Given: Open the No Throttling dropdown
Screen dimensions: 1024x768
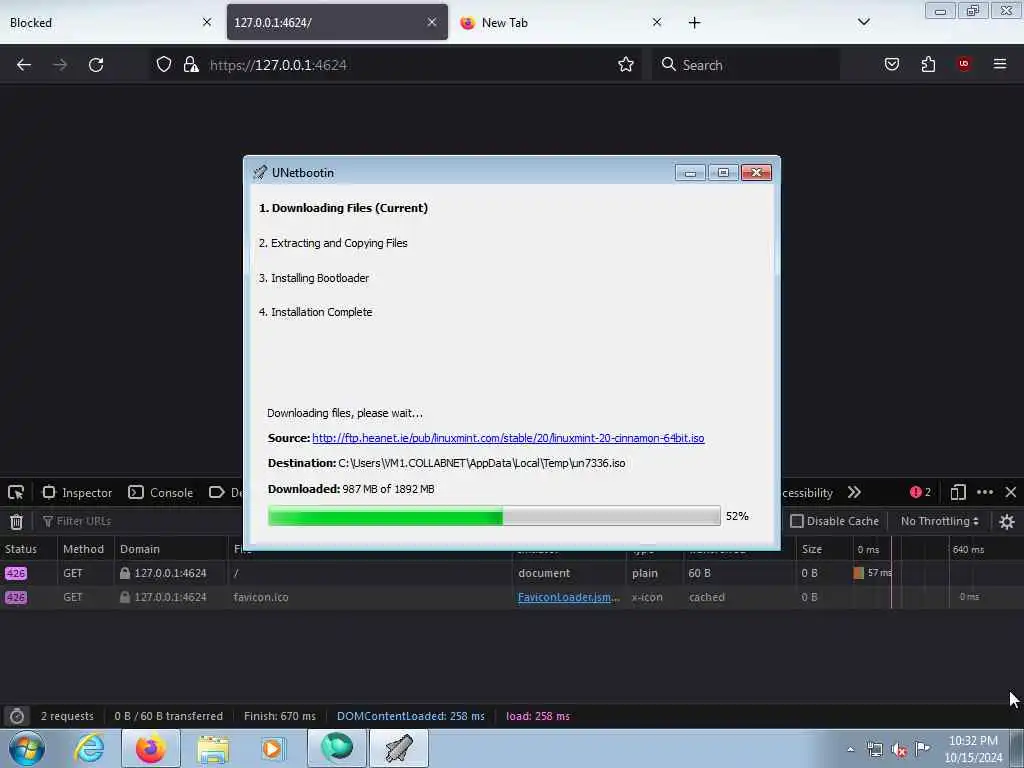Looking at the screenshot, I should [940, 521].
